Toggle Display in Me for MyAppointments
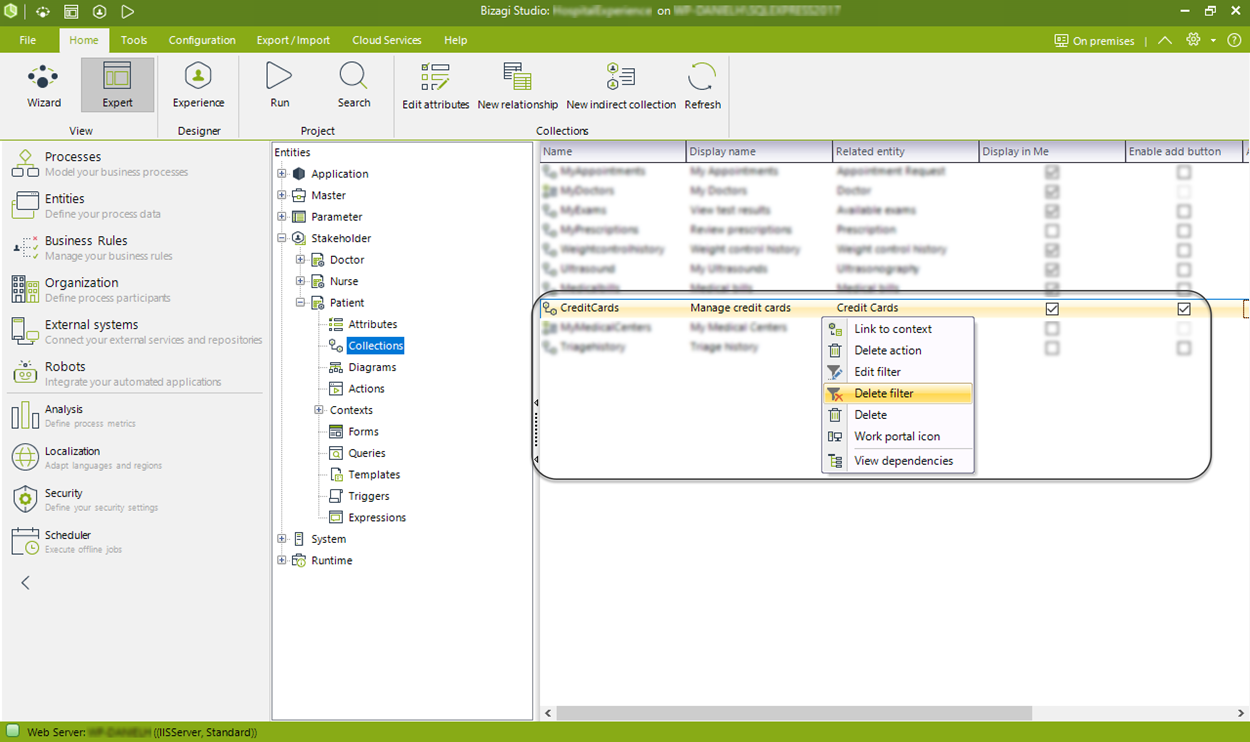Screen dimensions: 1250x742 click(x=1052, y=172)
